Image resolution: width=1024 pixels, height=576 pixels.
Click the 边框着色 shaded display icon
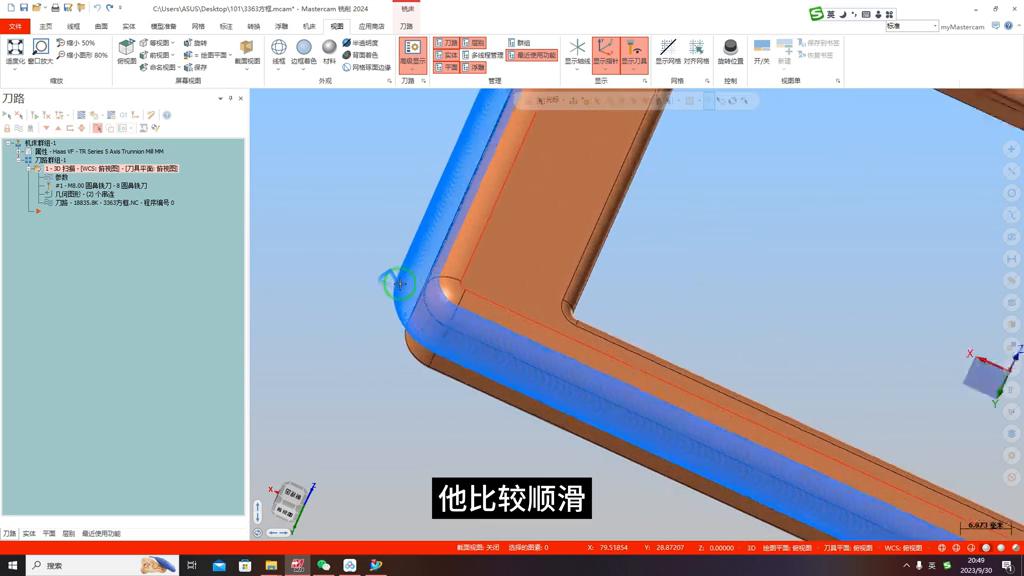coord(303,46)
